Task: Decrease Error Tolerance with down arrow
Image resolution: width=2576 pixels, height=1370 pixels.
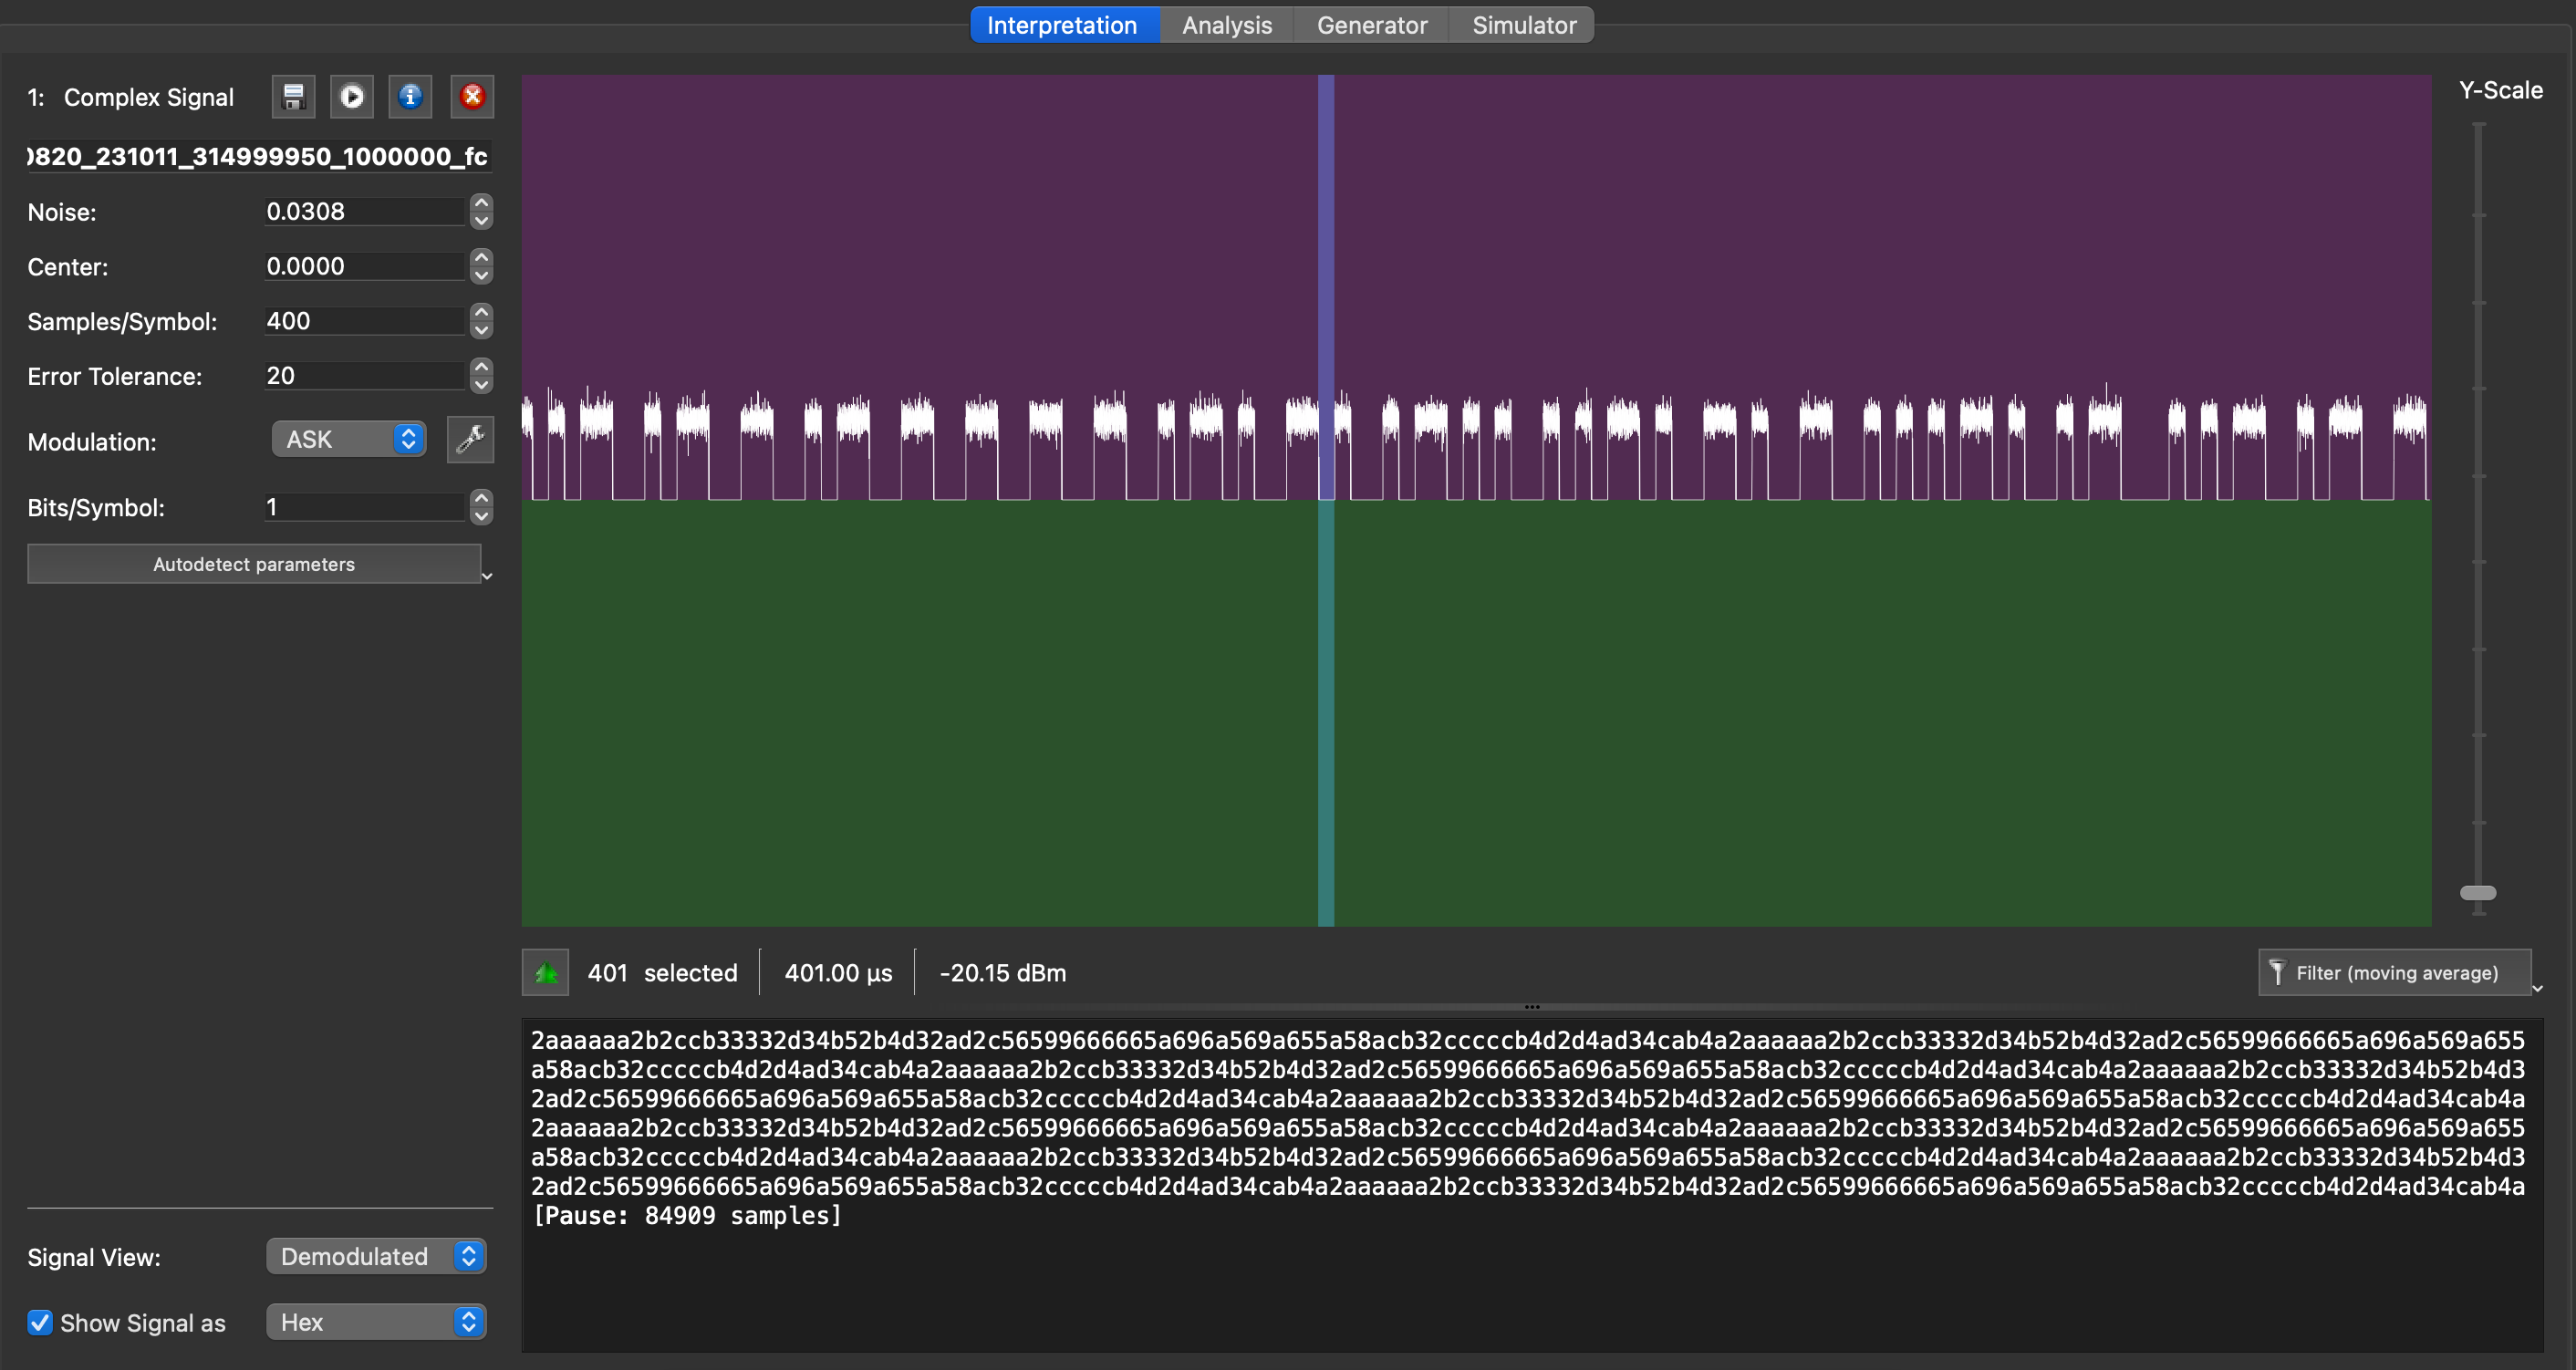Action: 482,386
